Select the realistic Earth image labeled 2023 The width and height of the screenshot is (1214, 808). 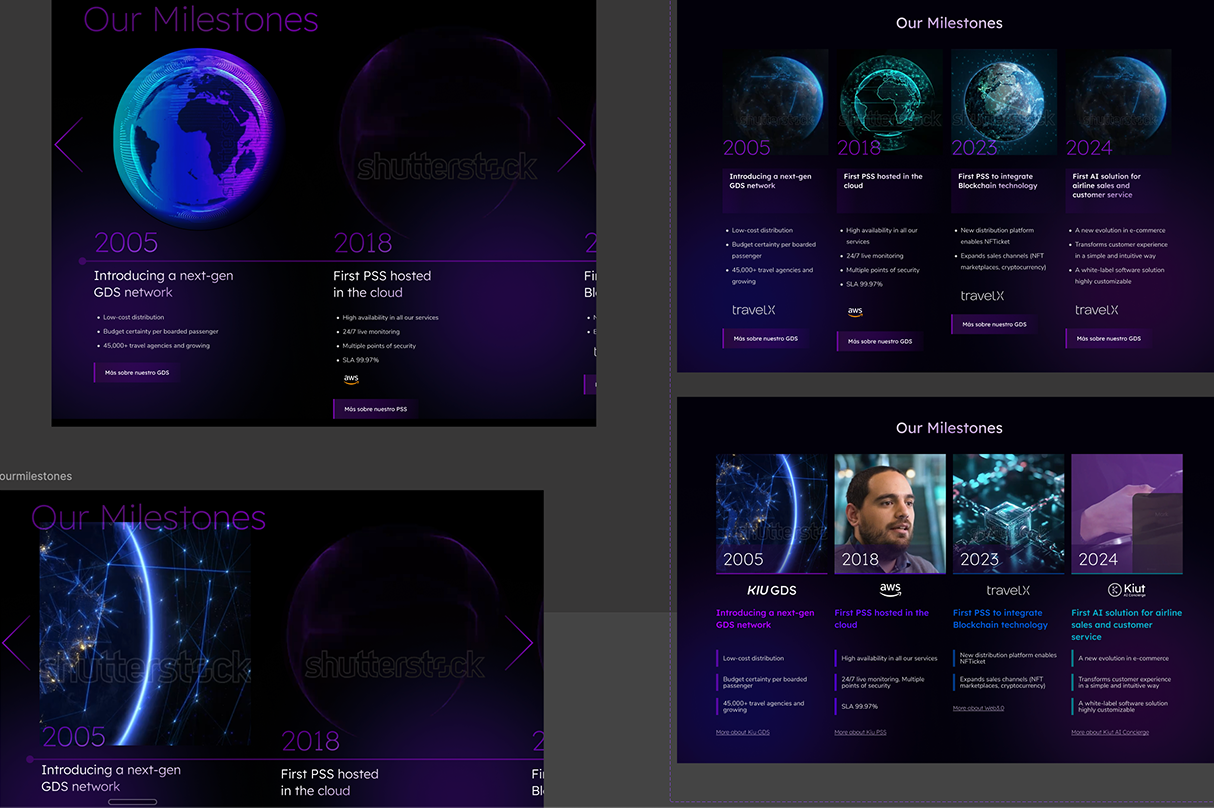pyautogui.click(x=1004, y=102)
